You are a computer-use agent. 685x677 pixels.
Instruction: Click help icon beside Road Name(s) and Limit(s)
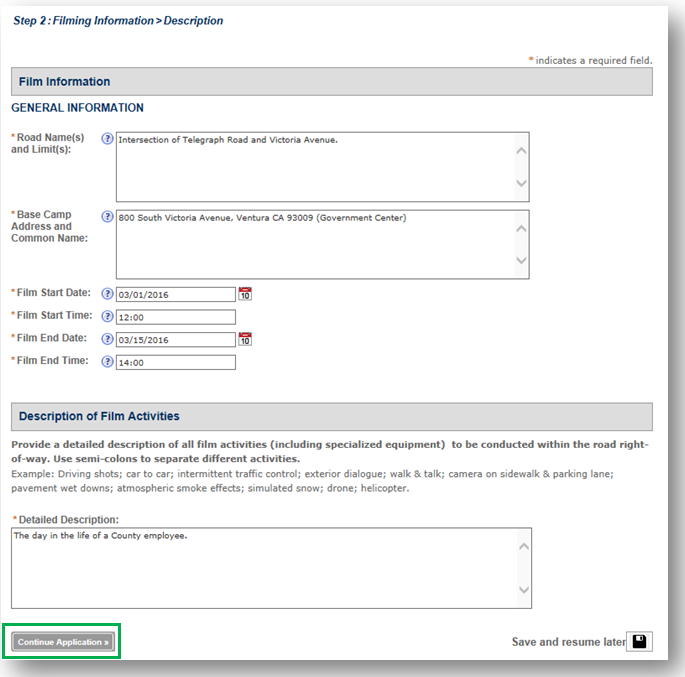[x=108, y=140]
